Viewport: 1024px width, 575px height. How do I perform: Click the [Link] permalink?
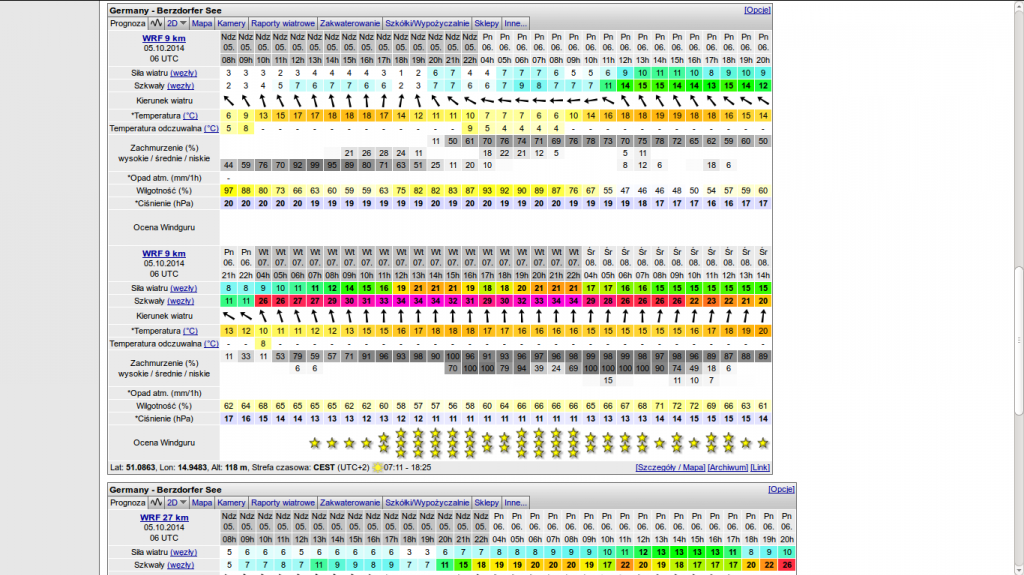pyautogui.click(x=760, y=468)
